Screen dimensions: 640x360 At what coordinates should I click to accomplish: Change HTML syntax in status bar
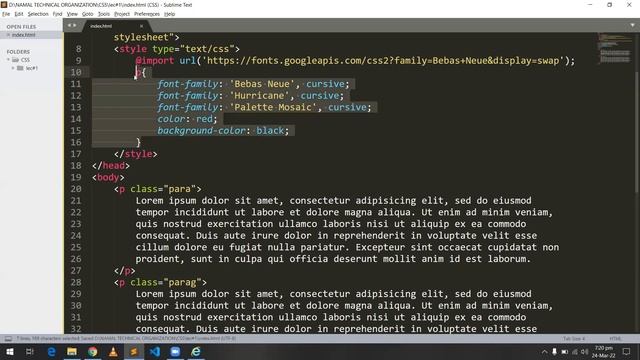pyautogui.click(x=615, y=338)
